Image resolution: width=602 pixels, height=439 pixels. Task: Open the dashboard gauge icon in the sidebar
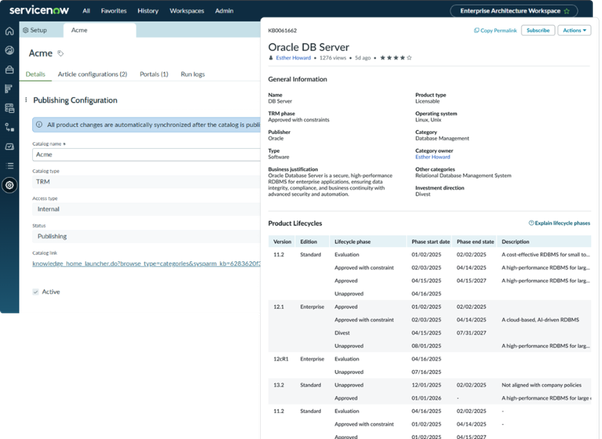[x=10, y=50]
